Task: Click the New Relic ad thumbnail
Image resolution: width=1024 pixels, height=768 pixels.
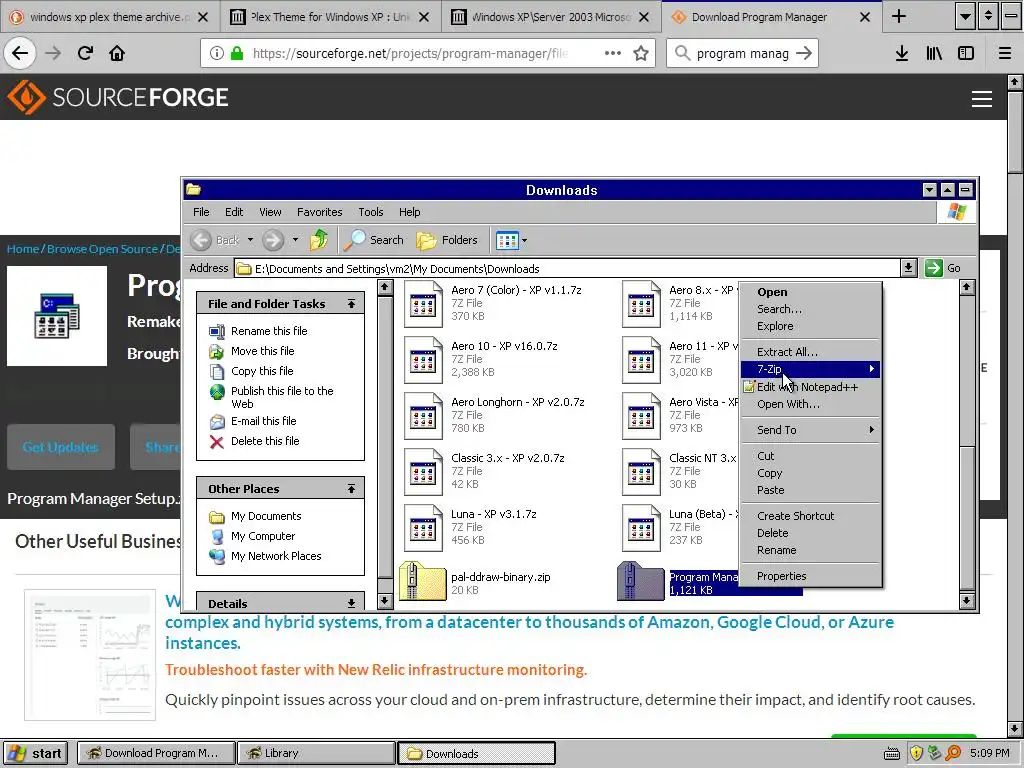Action: (90, 654)
